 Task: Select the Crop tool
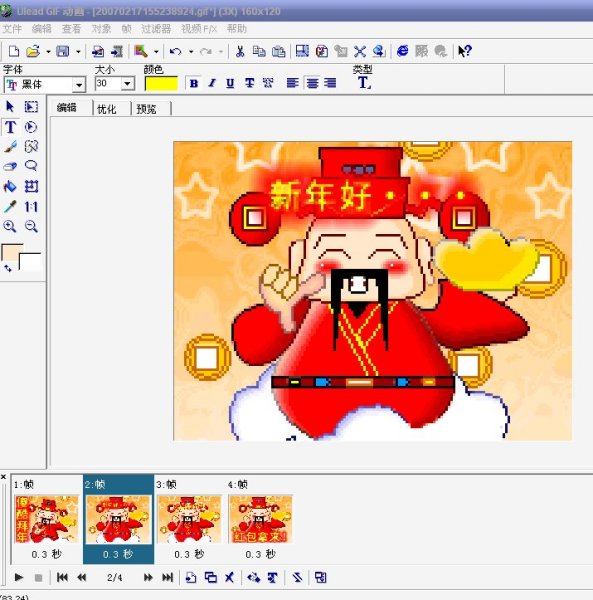(31, 186)
